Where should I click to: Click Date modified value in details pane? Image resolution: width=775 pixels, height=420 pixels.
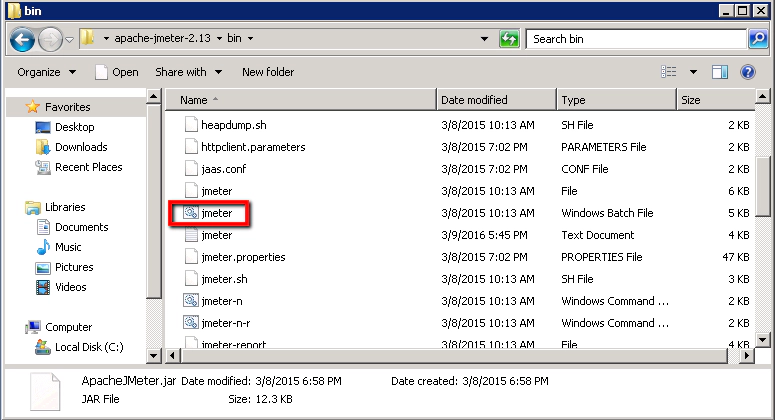pyautogui.click(x=298, y=381)
